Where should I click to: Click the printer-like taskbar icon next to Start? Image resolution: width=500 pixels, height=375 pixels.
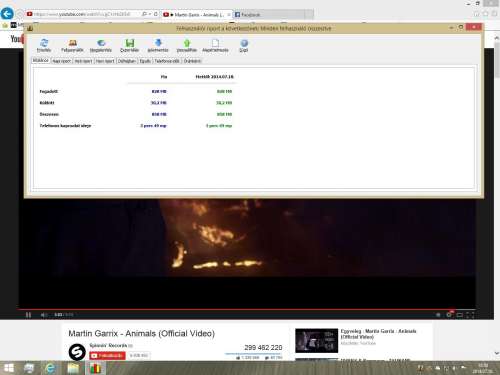coord(29,368)
